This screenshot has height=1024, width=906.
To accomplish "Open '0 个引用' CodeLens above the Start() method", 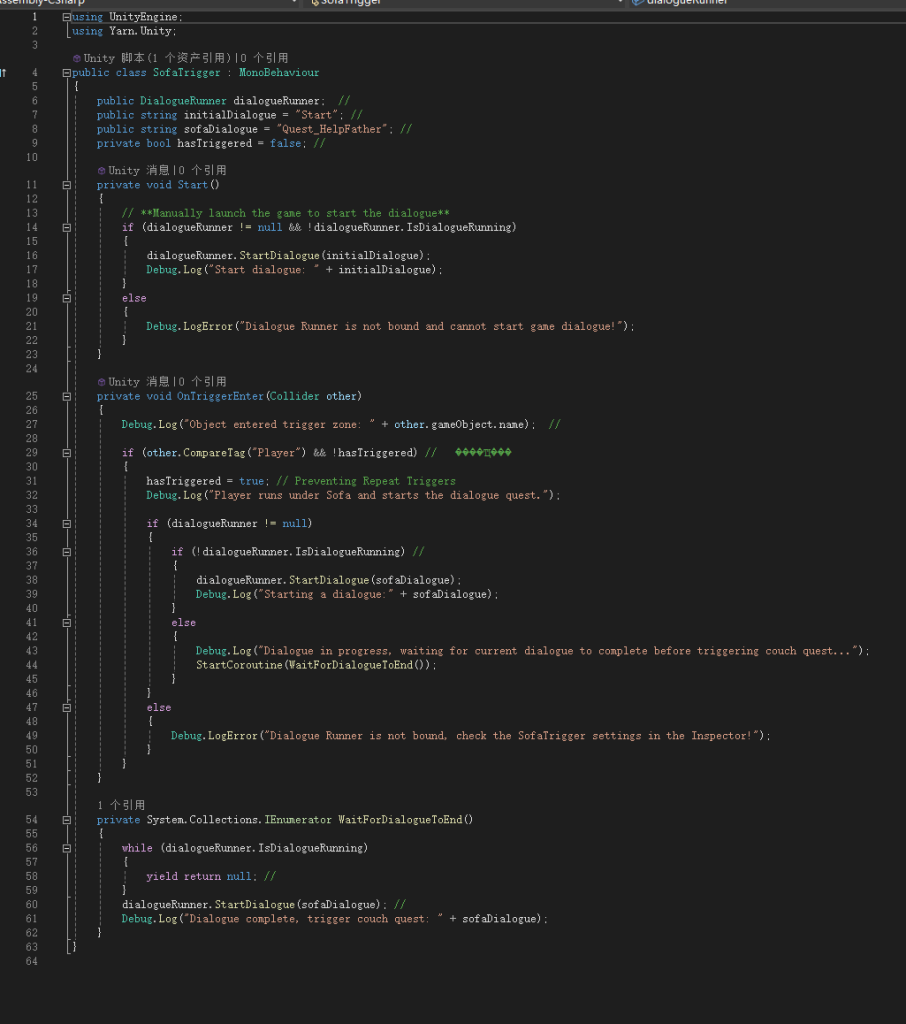I will tap(202, 170).
